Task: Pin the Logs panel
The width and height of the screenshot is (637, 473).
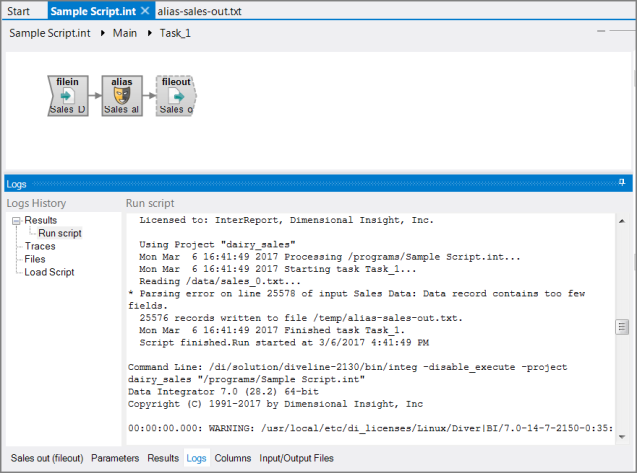Action: [622, 184]
